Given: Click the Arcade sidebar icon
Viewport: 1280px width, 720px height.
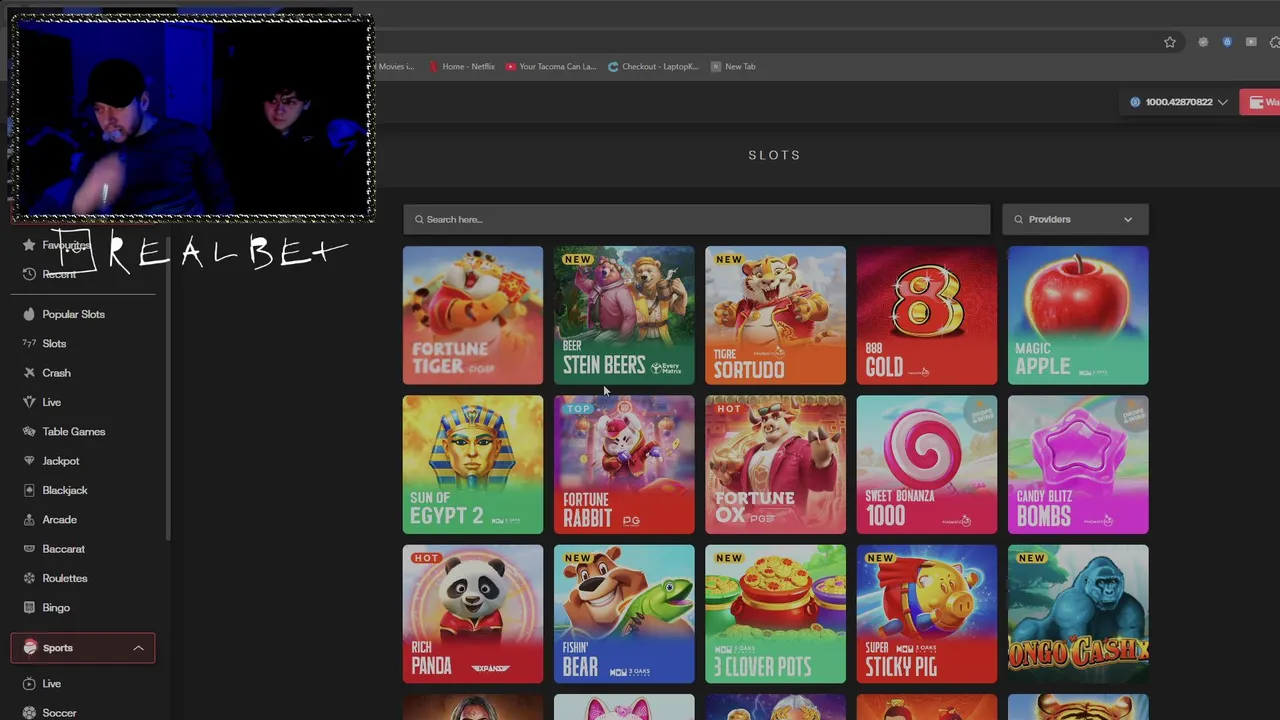Looking at the screenshot, I should (29, 520).
